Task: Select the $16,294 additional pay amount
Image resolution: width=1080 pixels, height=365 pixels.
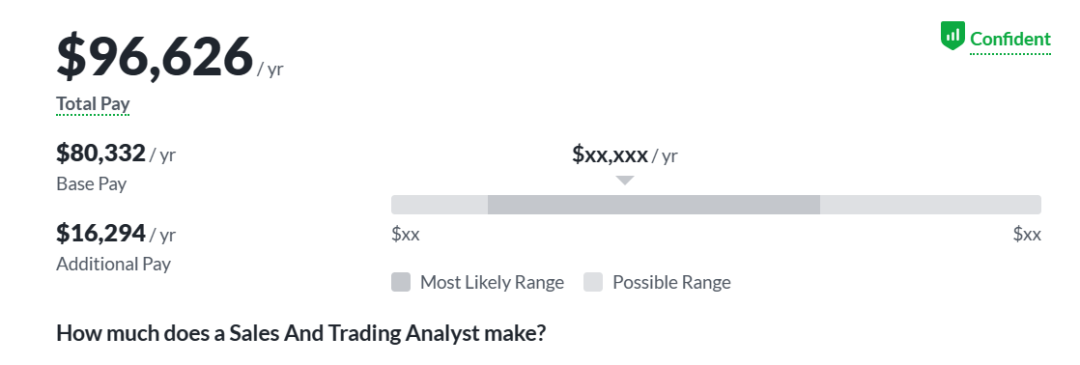Action: pyautogui.click(x=101, y=233)
